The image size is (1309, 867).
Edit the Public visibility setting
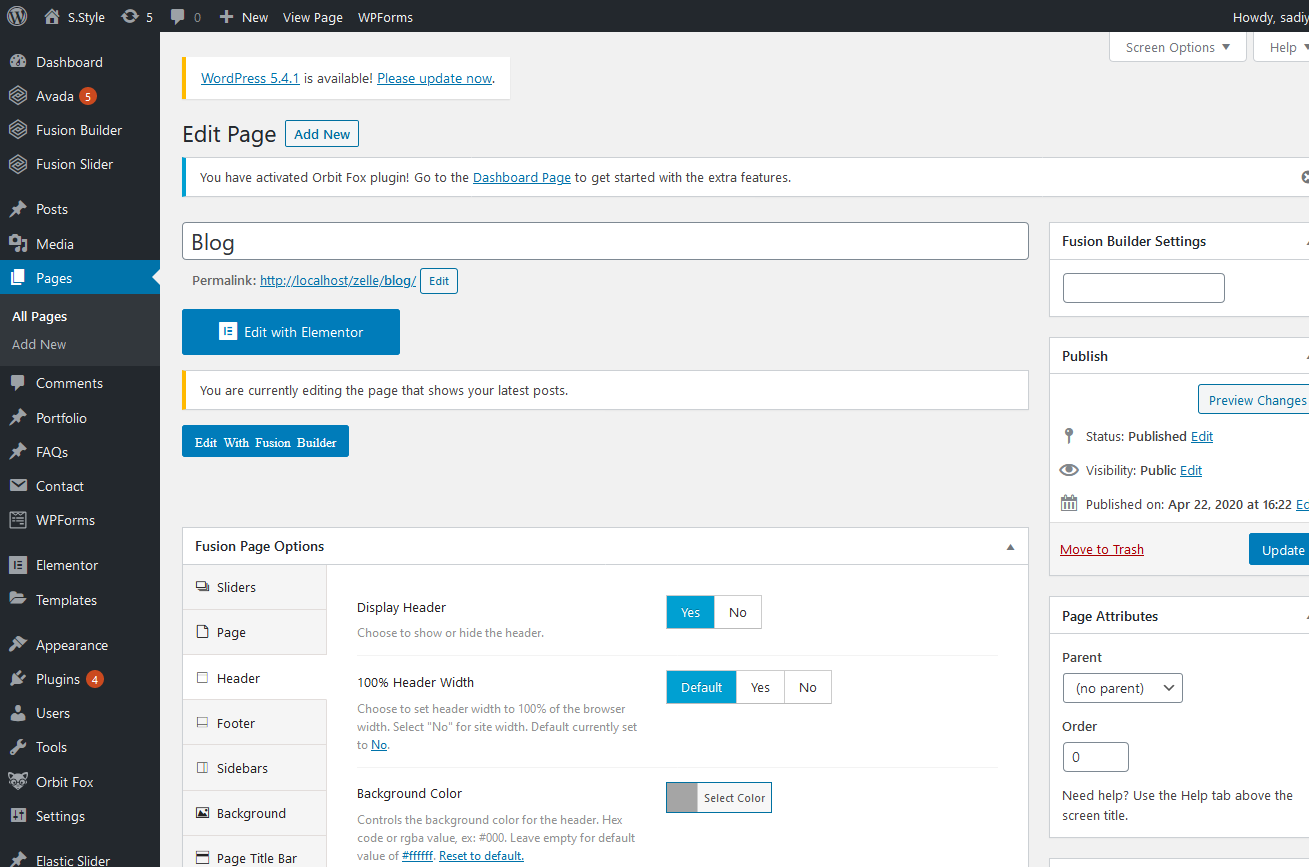click(x=1191, y=470)
